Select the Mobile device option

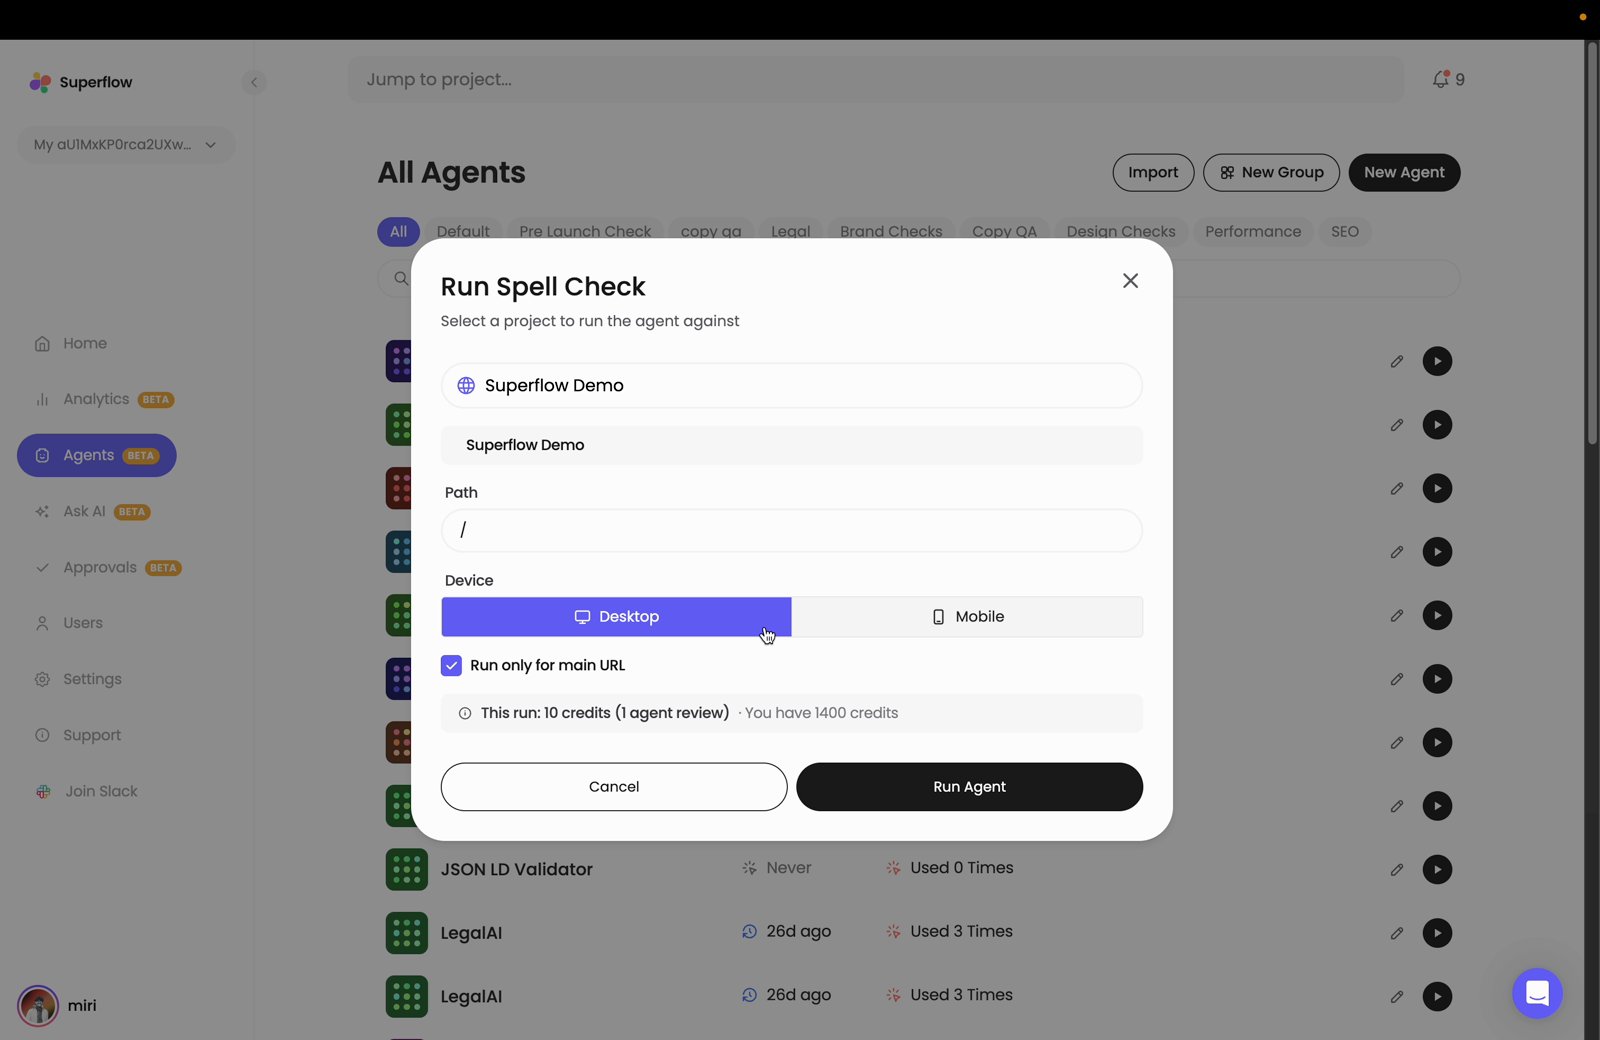point(967,617)
